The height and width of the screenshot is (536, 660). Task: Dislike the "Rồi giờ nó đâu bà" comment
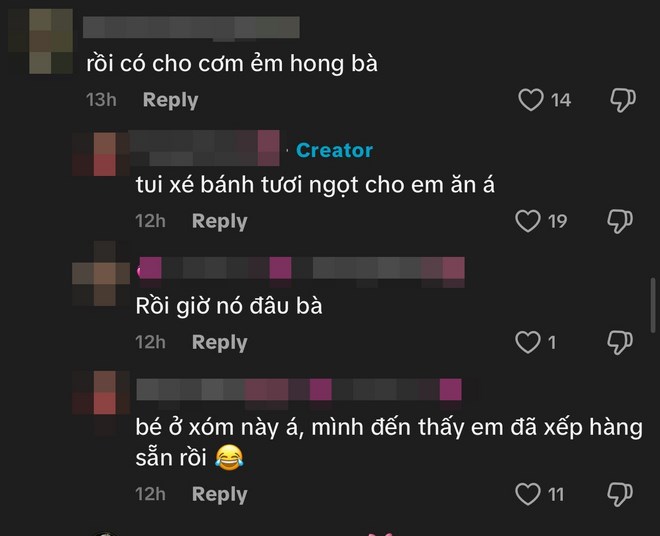click(620, 343)
